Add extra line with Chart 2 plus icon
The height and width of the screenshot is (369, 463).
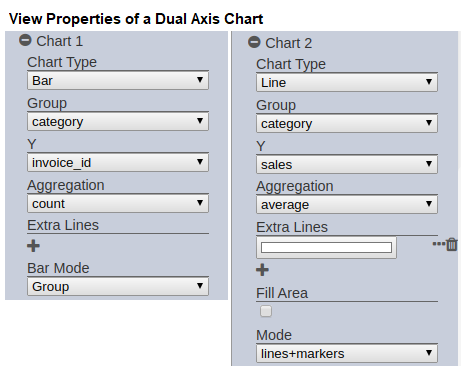(262, 270)
